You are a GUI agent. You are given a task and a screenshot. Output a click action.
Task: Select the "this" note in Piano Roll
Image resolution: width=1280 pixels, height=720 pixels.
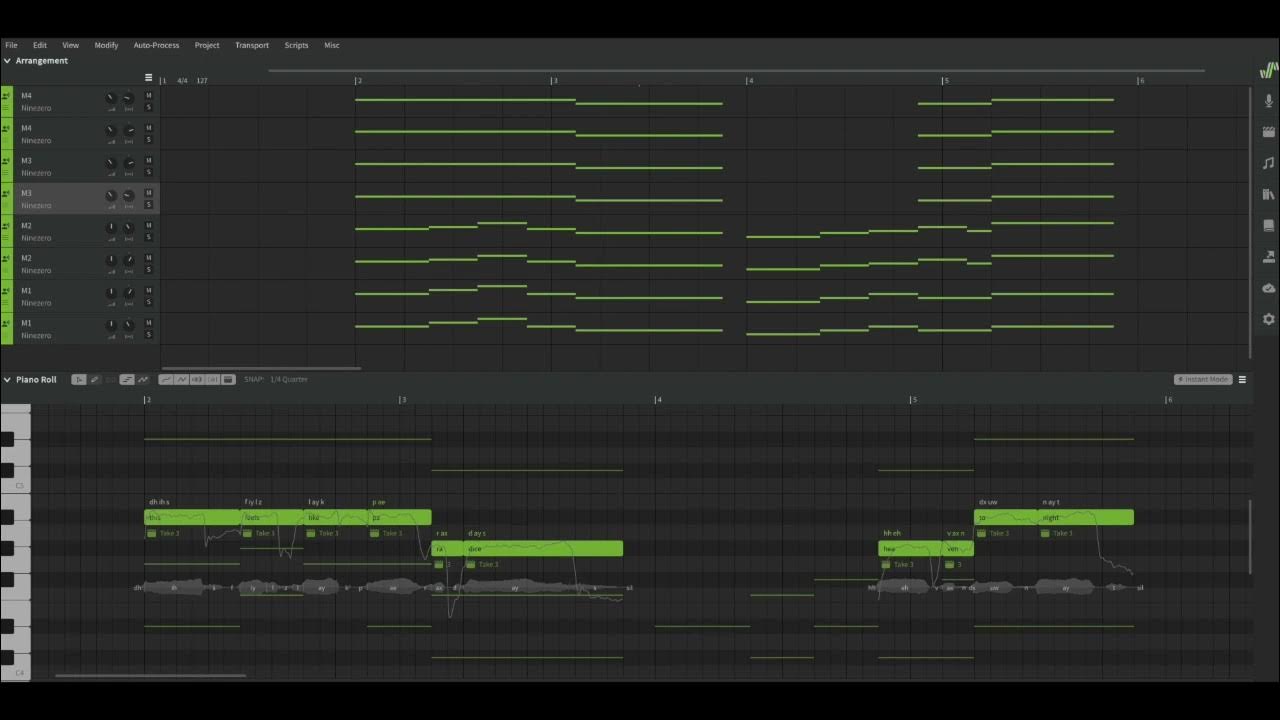tap(192, 517)
